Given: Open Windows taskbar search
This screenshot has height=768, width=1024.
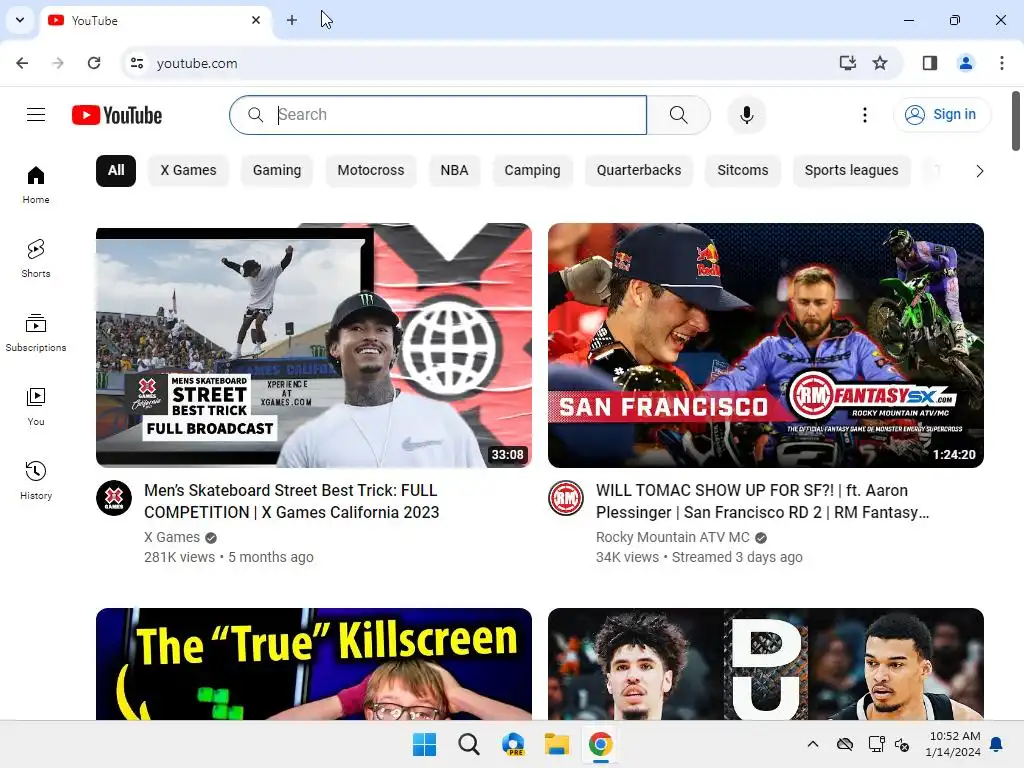Looking at the screenshot, I should pos(468,744).
